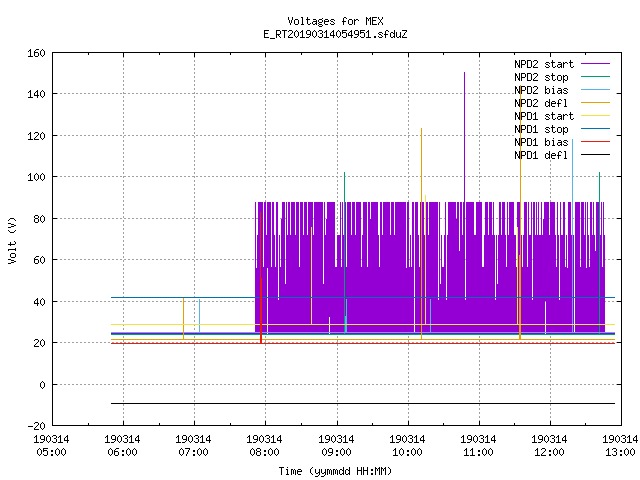Click the blue NPD1 stop legend line
Screen dimensions: 640x480
[595, 129]
